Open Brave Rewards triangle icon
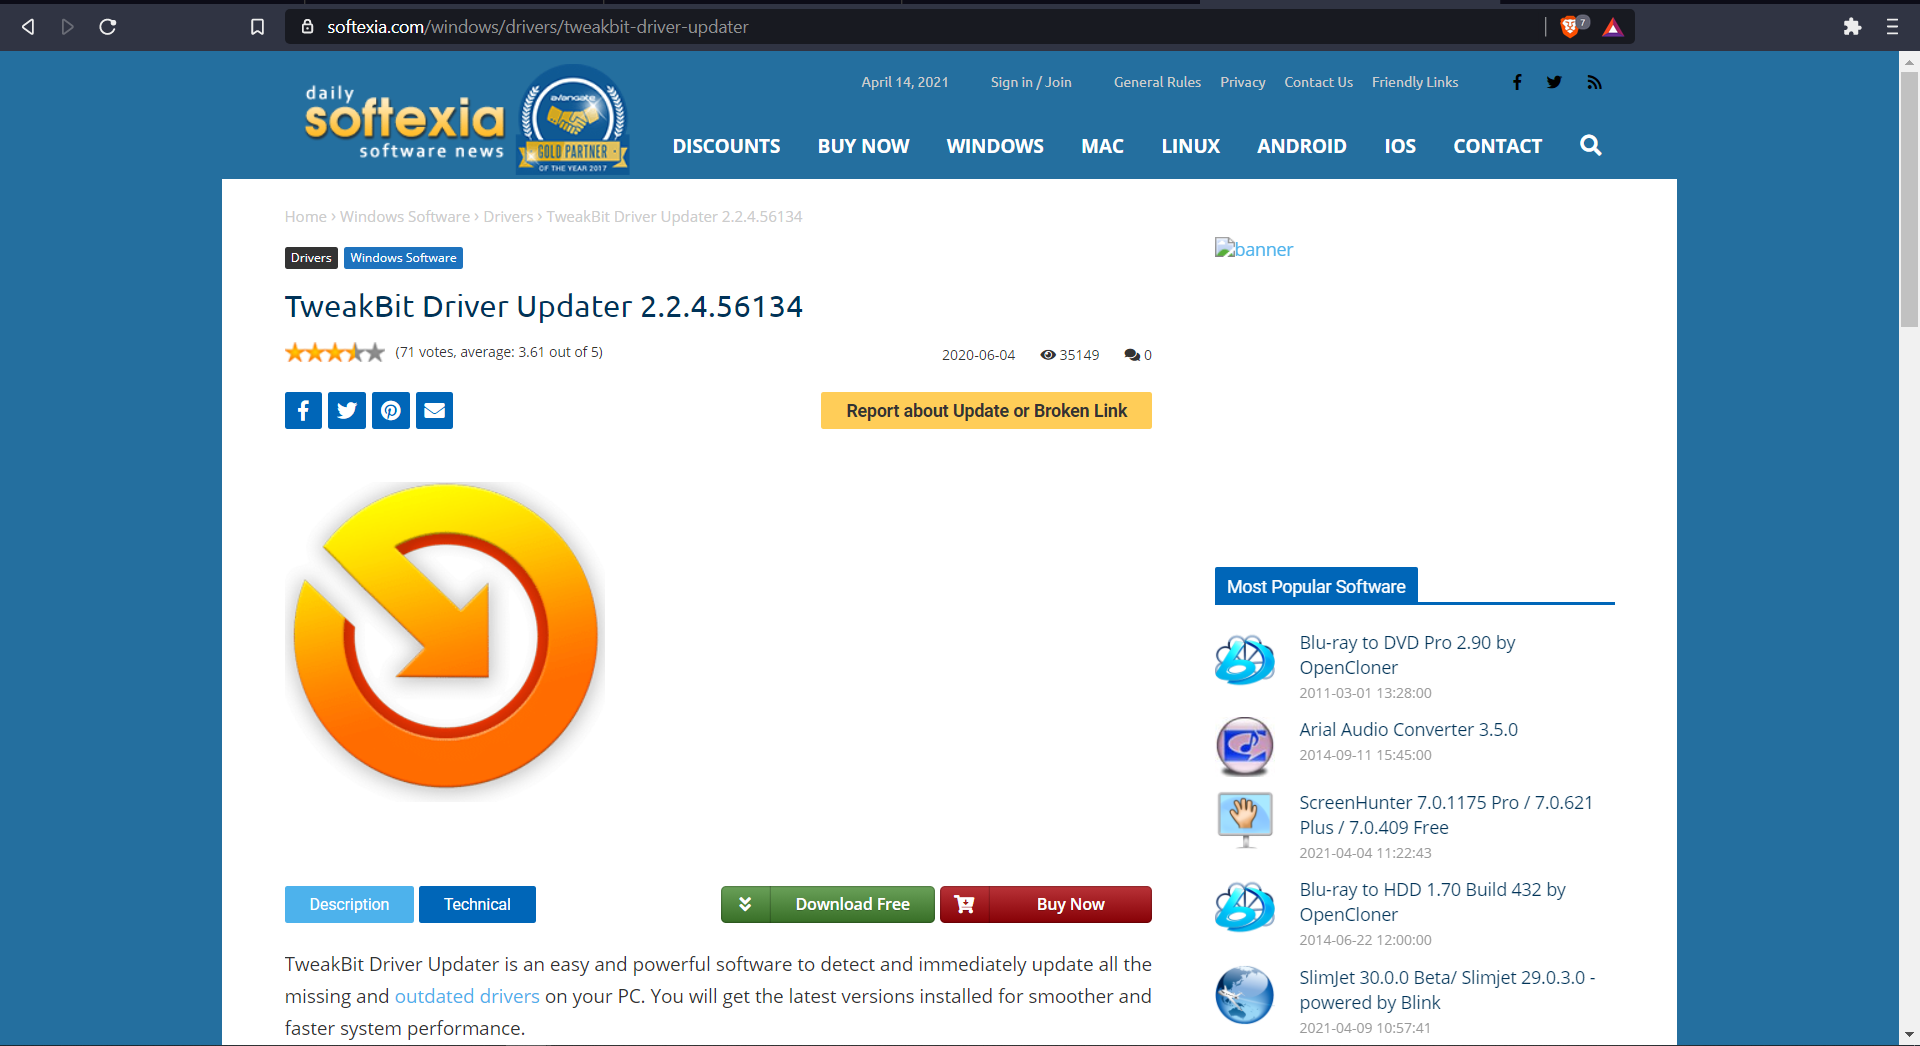 point(1612,27)
